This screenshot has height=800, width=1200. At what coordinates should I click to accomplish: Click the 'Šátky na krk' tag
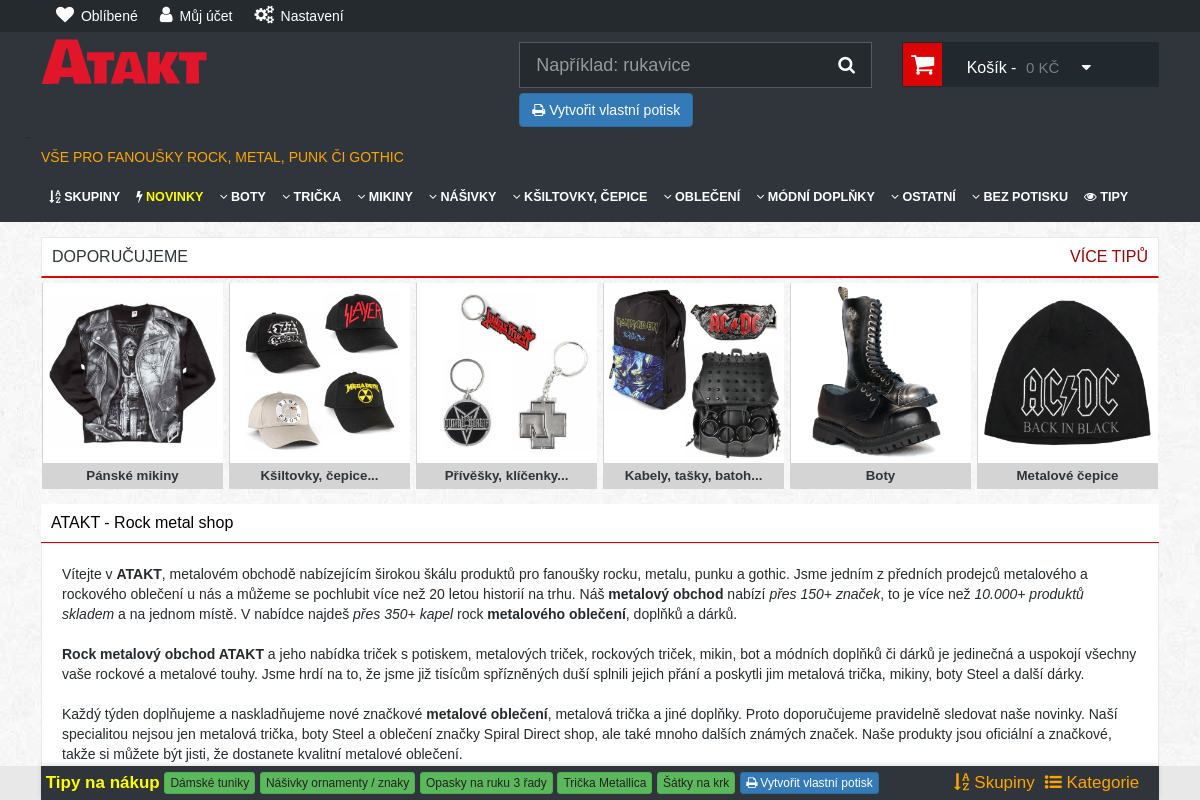pos(696,783)
